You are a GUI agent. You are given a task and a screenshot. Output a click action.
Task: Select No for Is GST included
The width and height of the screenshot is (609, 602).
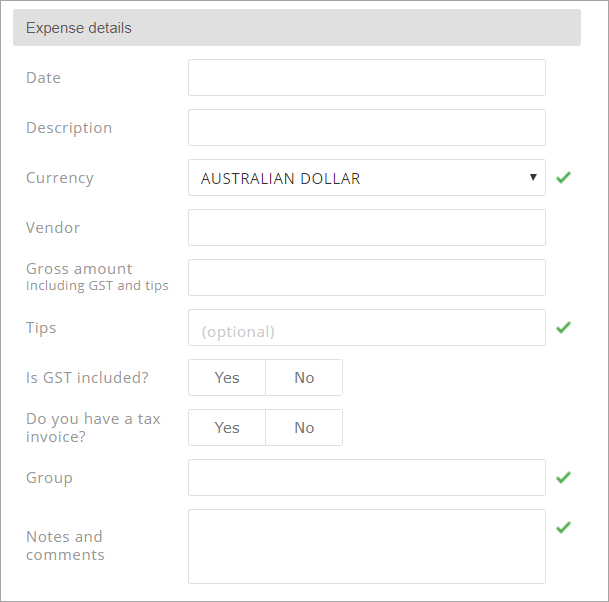pos(304,378)
